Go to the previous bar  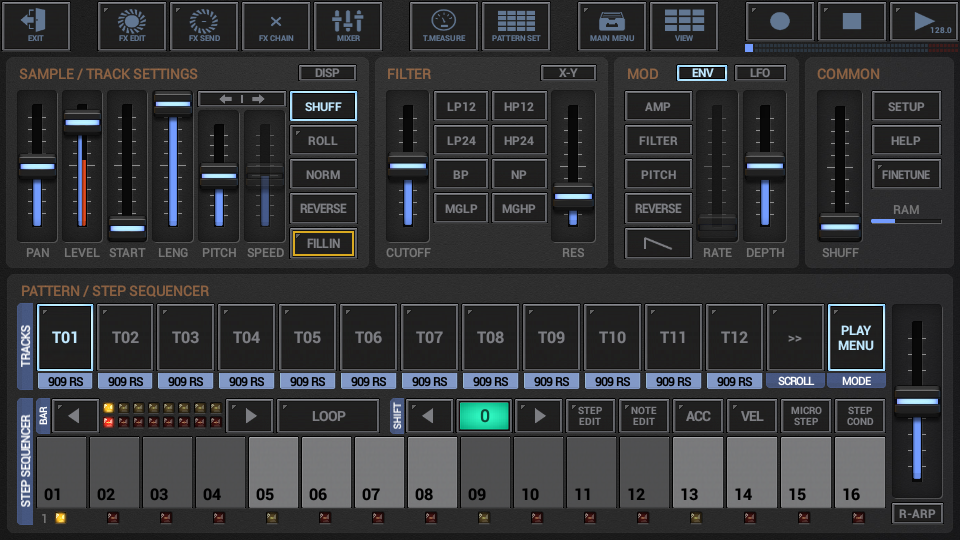75,416
